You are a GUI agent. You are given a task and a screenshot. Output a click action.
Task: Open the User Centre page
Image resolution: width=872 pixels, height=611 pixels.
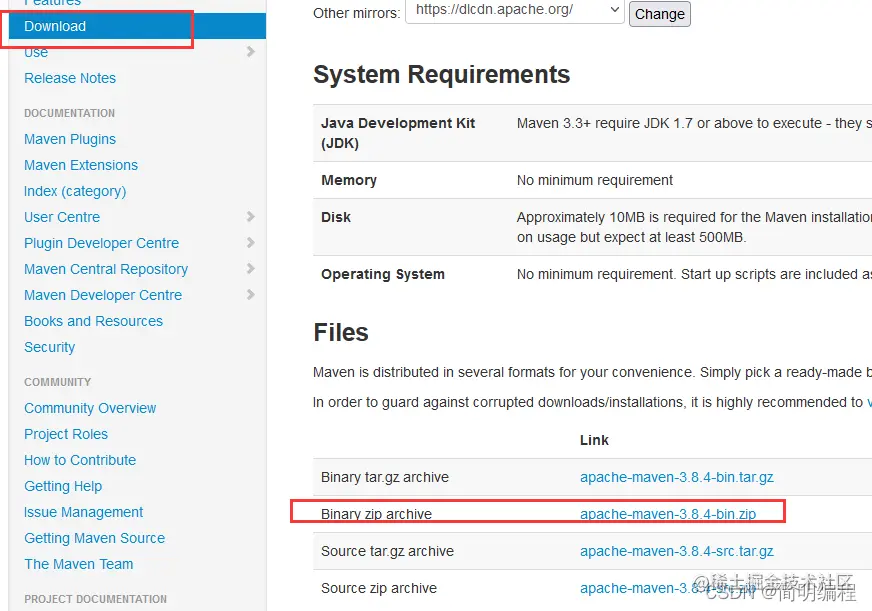[62, 217]
